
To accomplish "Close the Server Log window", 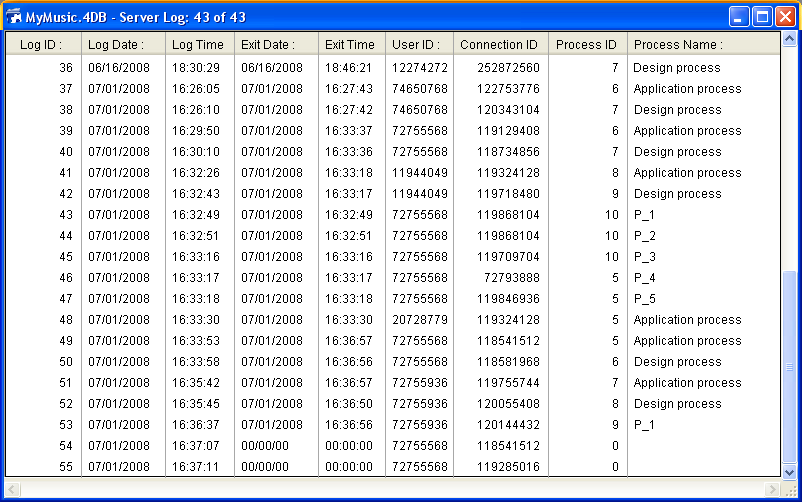I will (785, 17).
